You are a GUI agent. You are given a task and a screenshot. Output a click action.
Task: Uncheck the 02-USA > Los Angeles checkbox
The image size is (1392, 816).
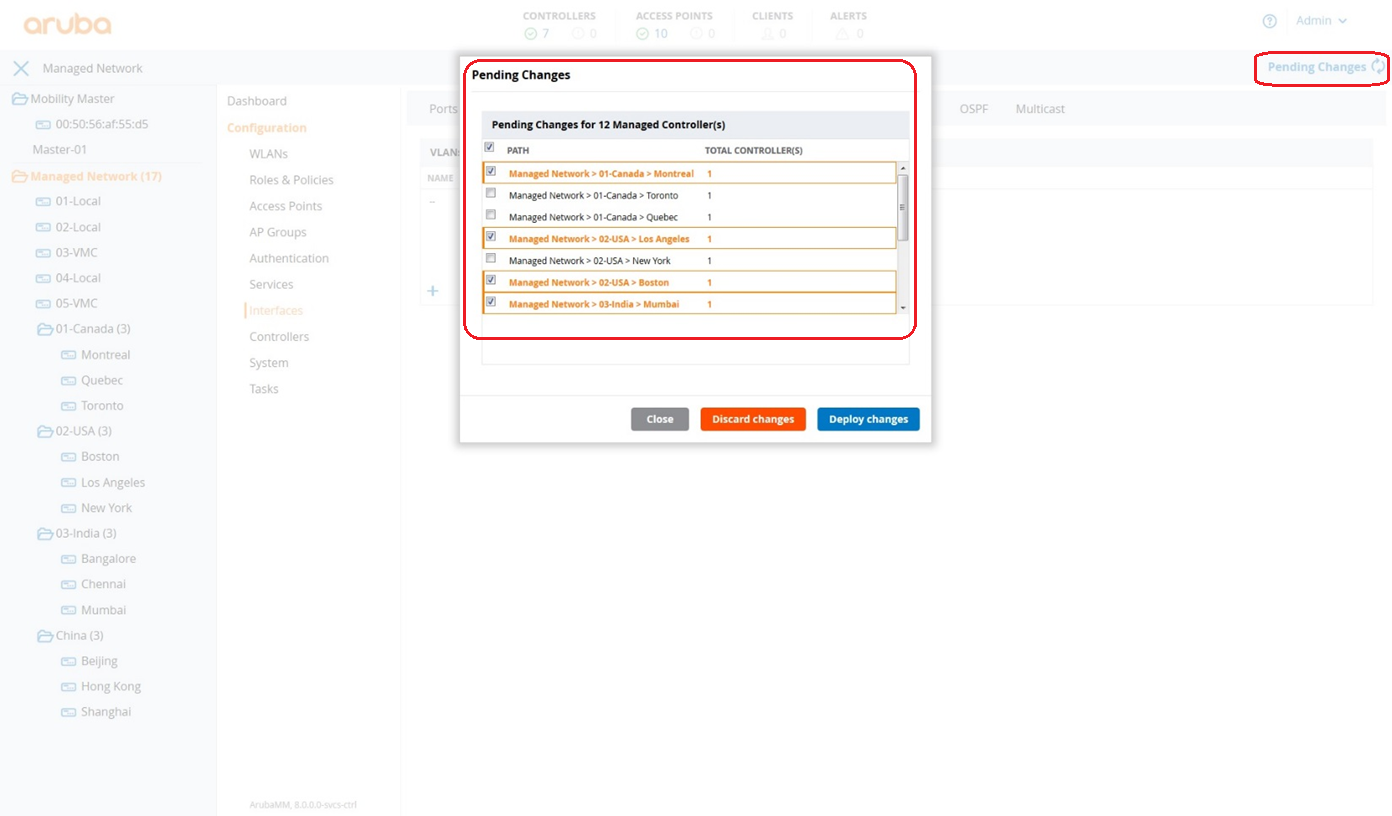[x=490, y=236]
